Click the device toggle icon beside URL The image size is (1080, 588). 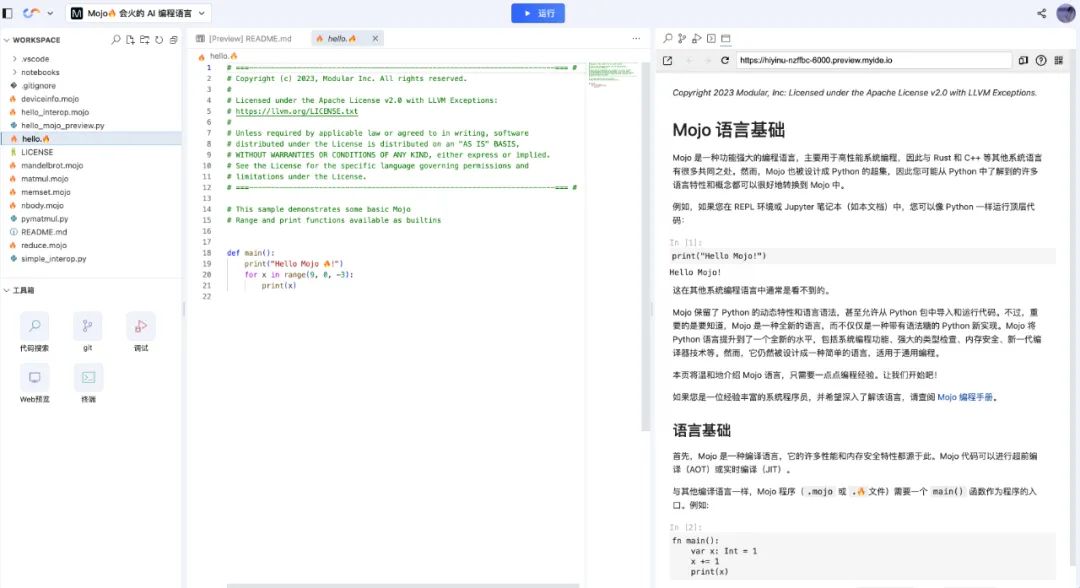(x=1024, y=61)
